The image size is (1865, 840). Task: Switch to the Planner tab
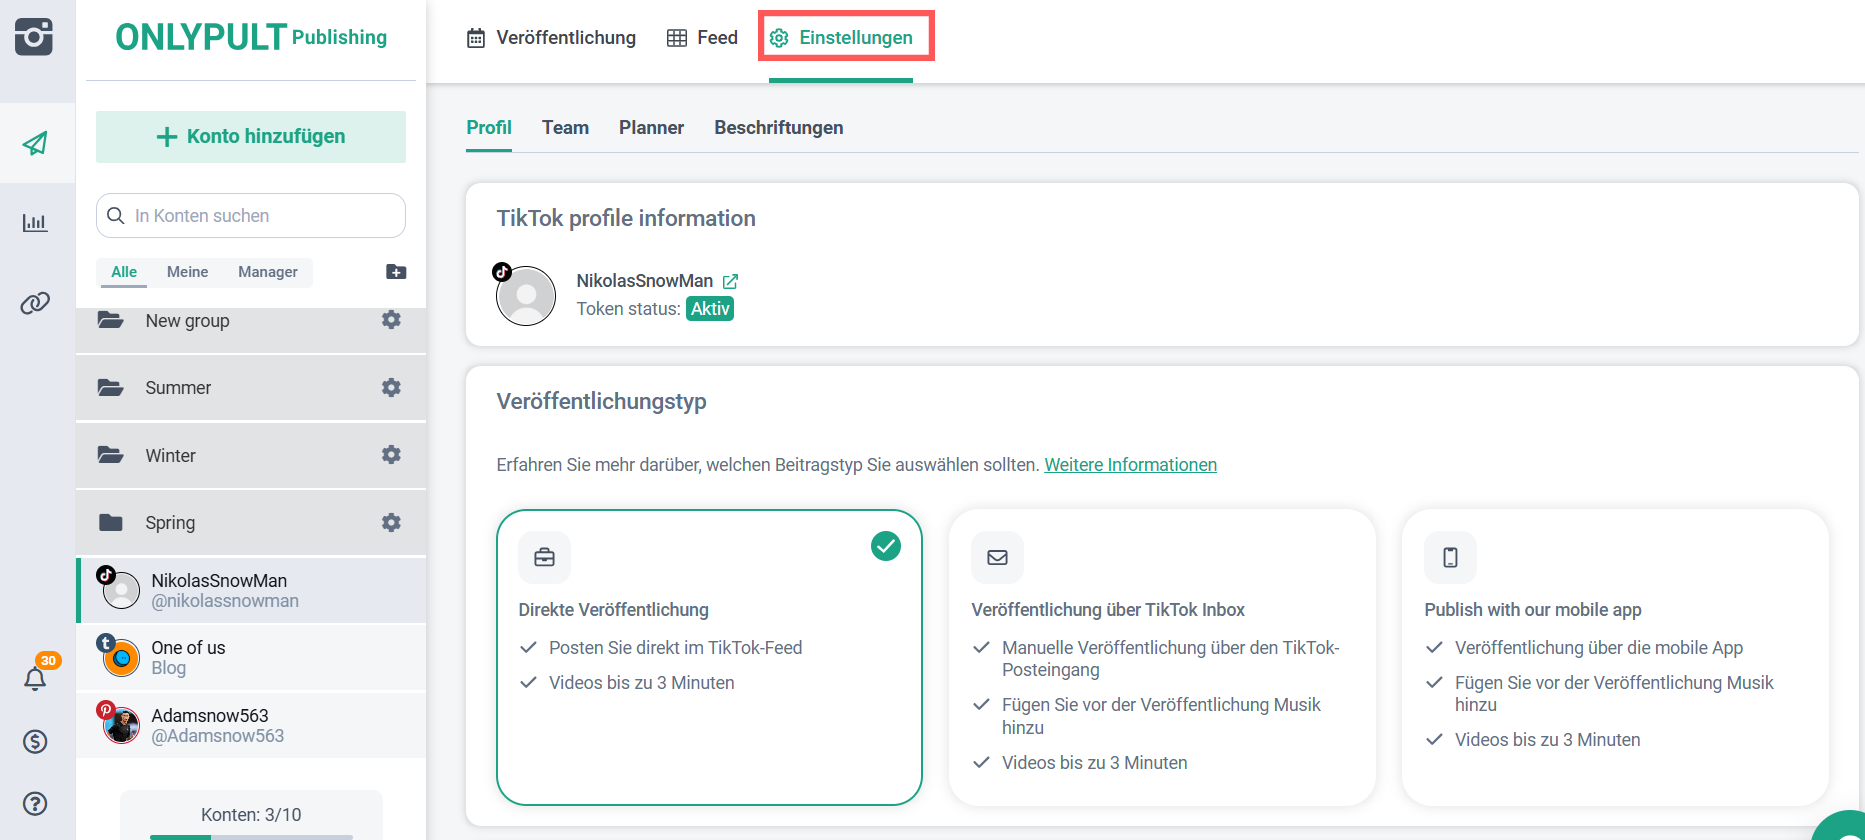tap(651, 128)
